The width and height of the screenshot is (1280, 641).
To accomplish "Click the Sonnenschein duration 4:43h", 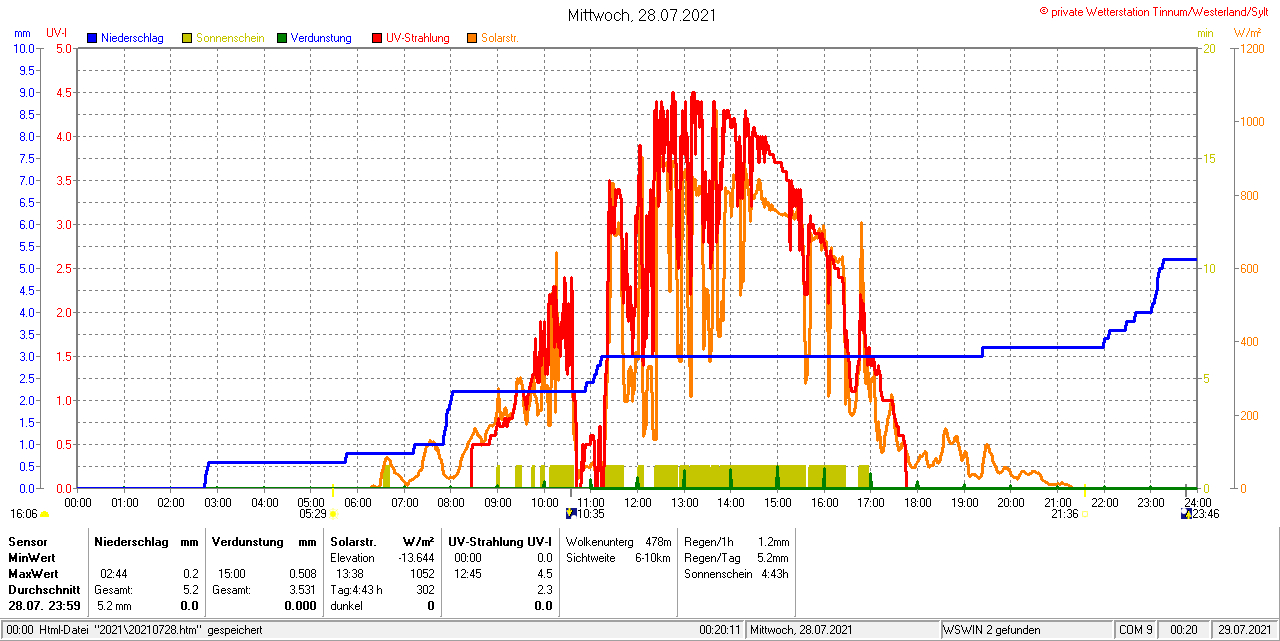I will pos(773,573).
